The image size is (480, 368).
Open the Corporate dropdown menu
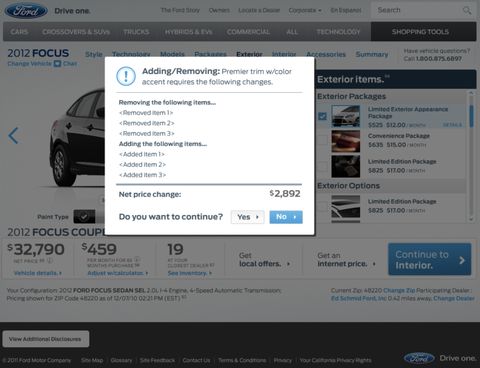(x=305, y=10)
